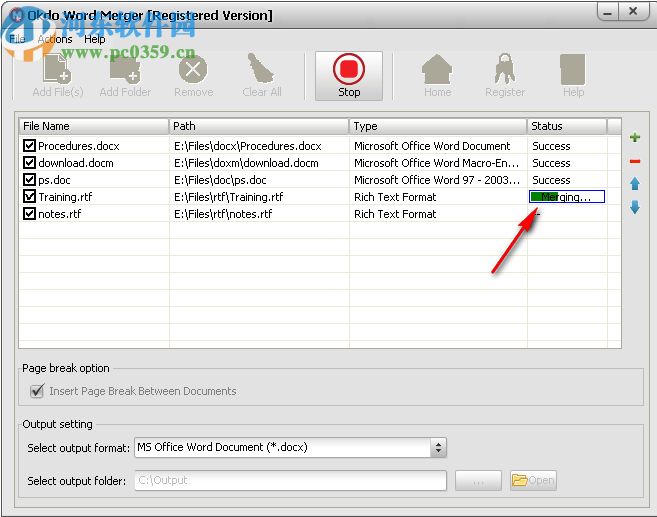The height and width of the screenshot is (517, 657).
Task: Select path E:\Files\rtf\Training.rtf
Action: point(229,196)
